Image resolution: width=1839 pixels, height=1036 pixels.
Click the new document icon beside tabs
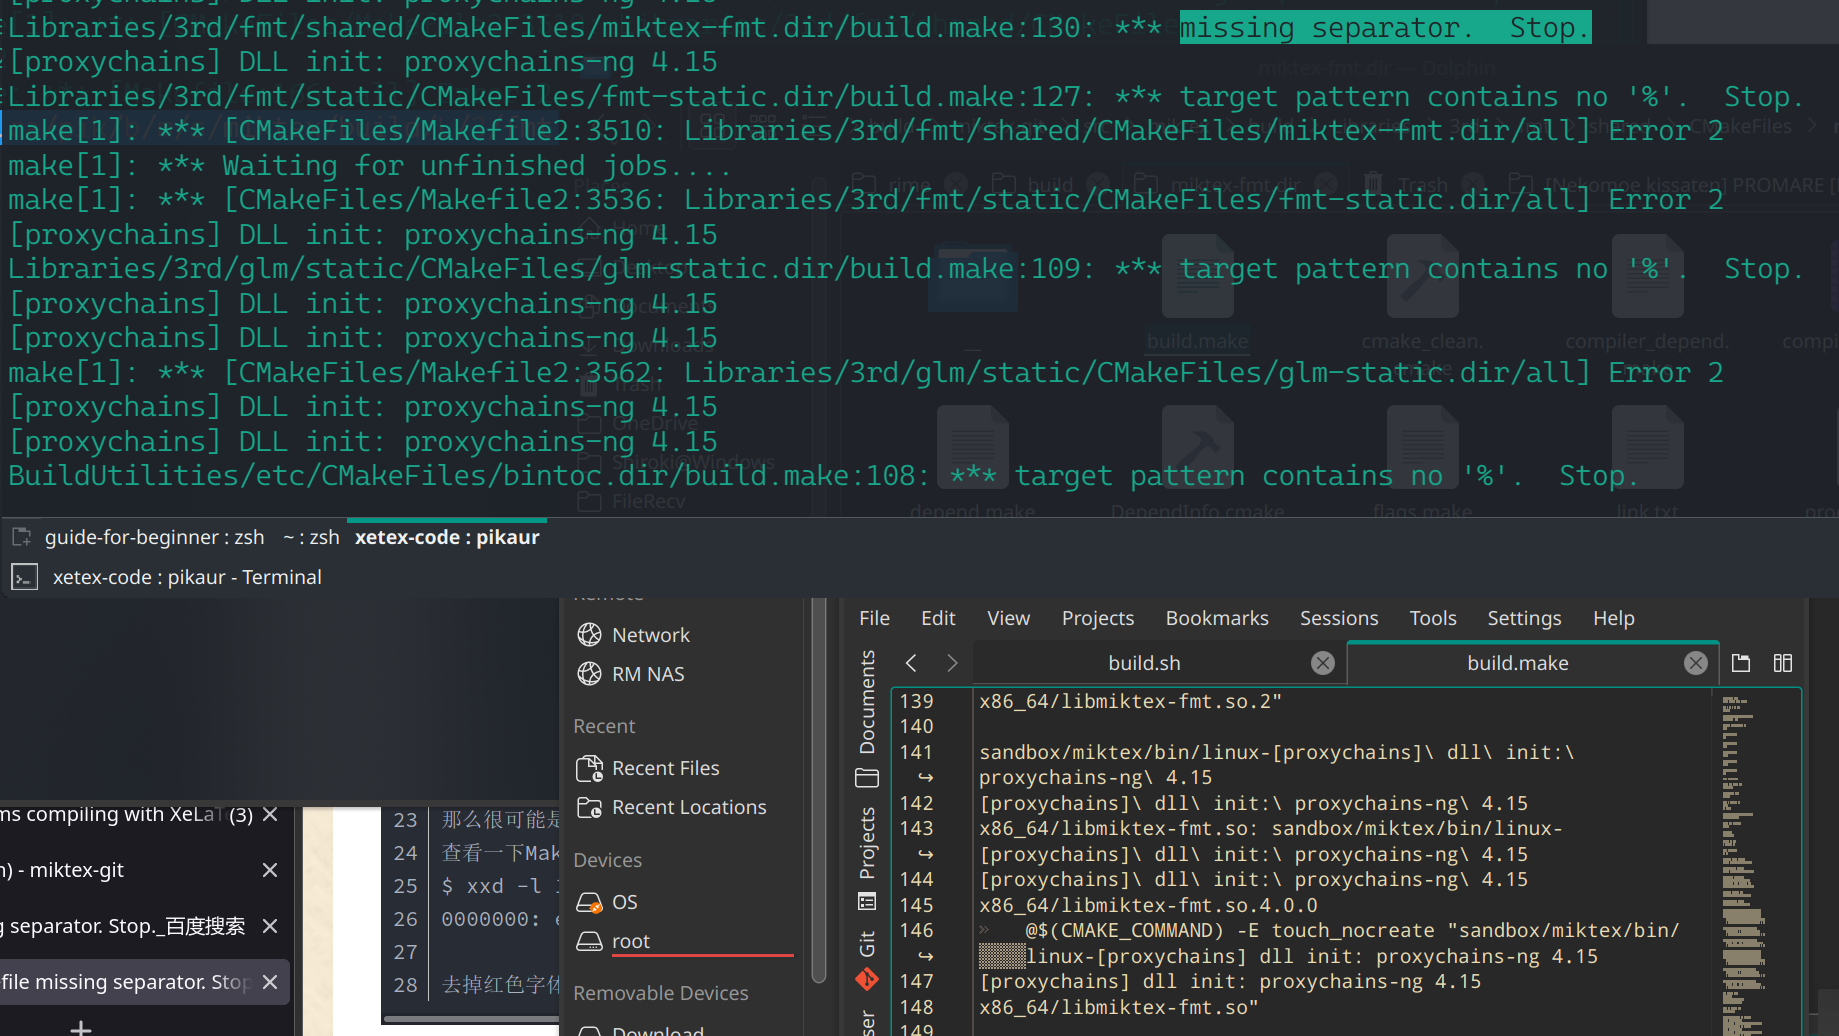click(x=1741, y=663)
